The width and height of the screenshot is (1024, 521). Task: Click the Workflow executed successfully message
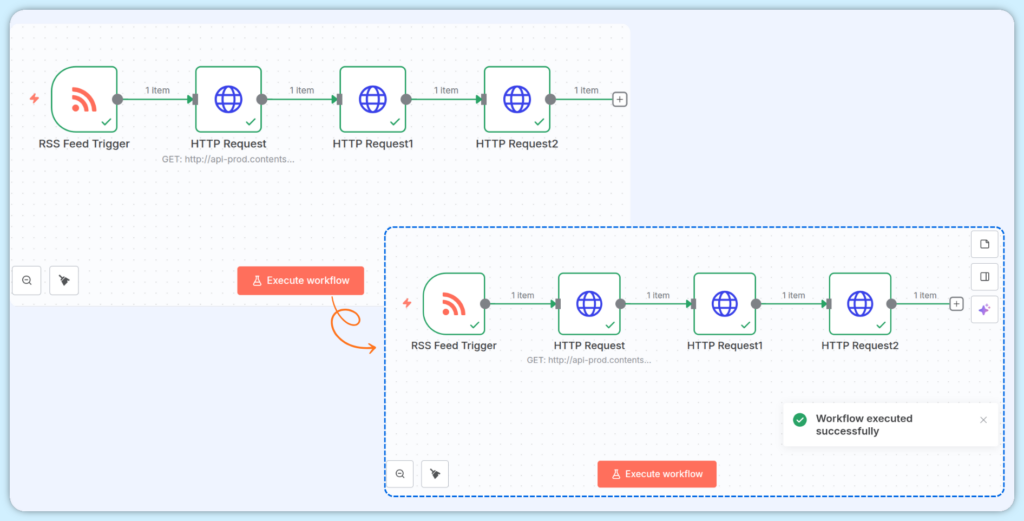[864, 425]
